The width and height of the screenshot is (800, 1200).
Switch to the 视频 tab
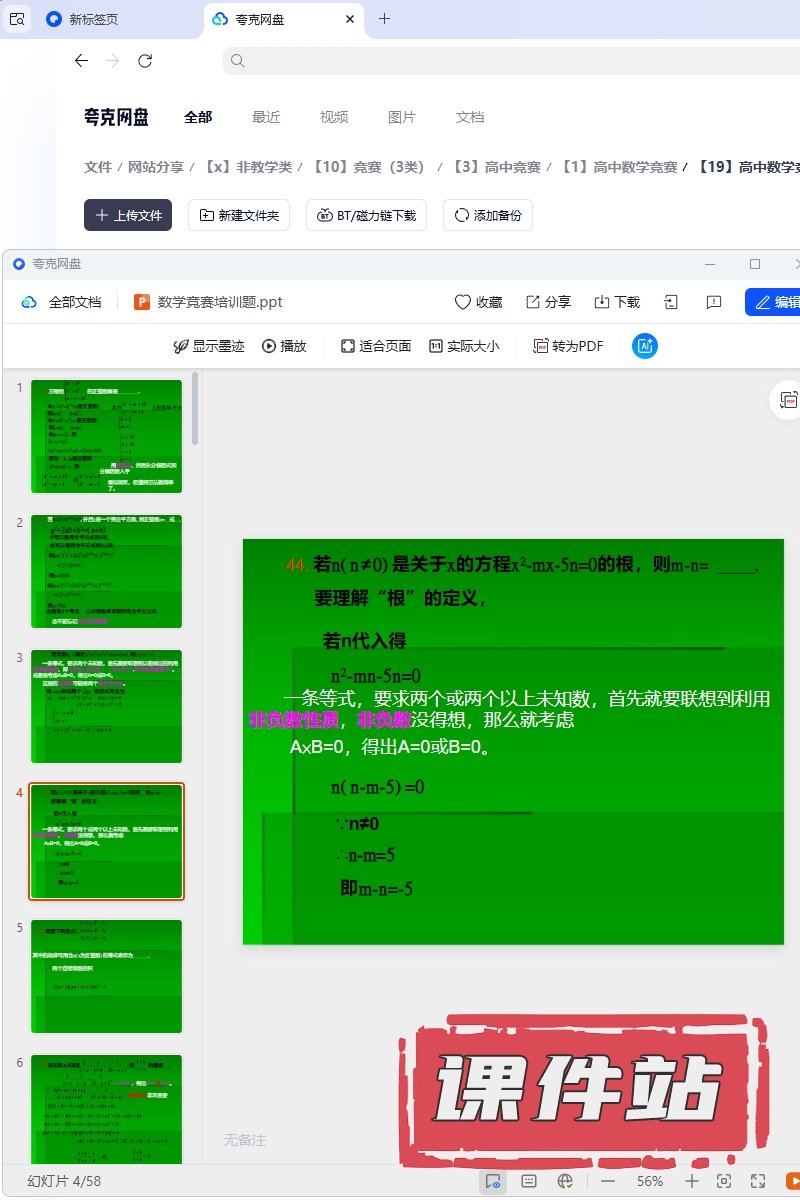(x=334, y=117)
